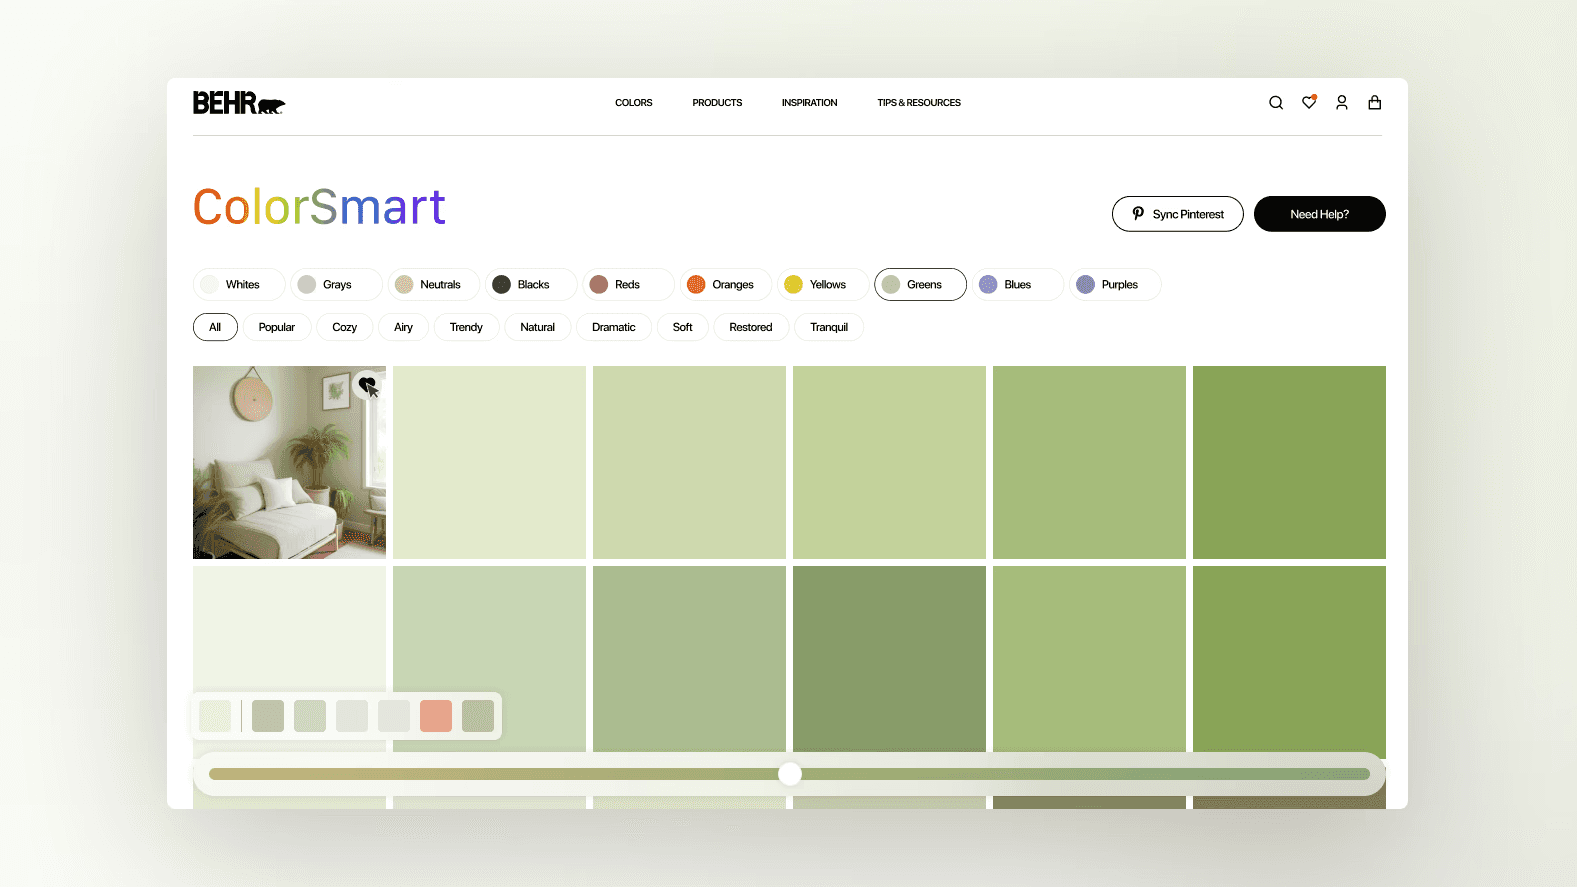Select the last sage chip in palette bar
Image resolution: width=1577 pixels, height=887 pixels.
pyautogui.click(x=478, y=716)
